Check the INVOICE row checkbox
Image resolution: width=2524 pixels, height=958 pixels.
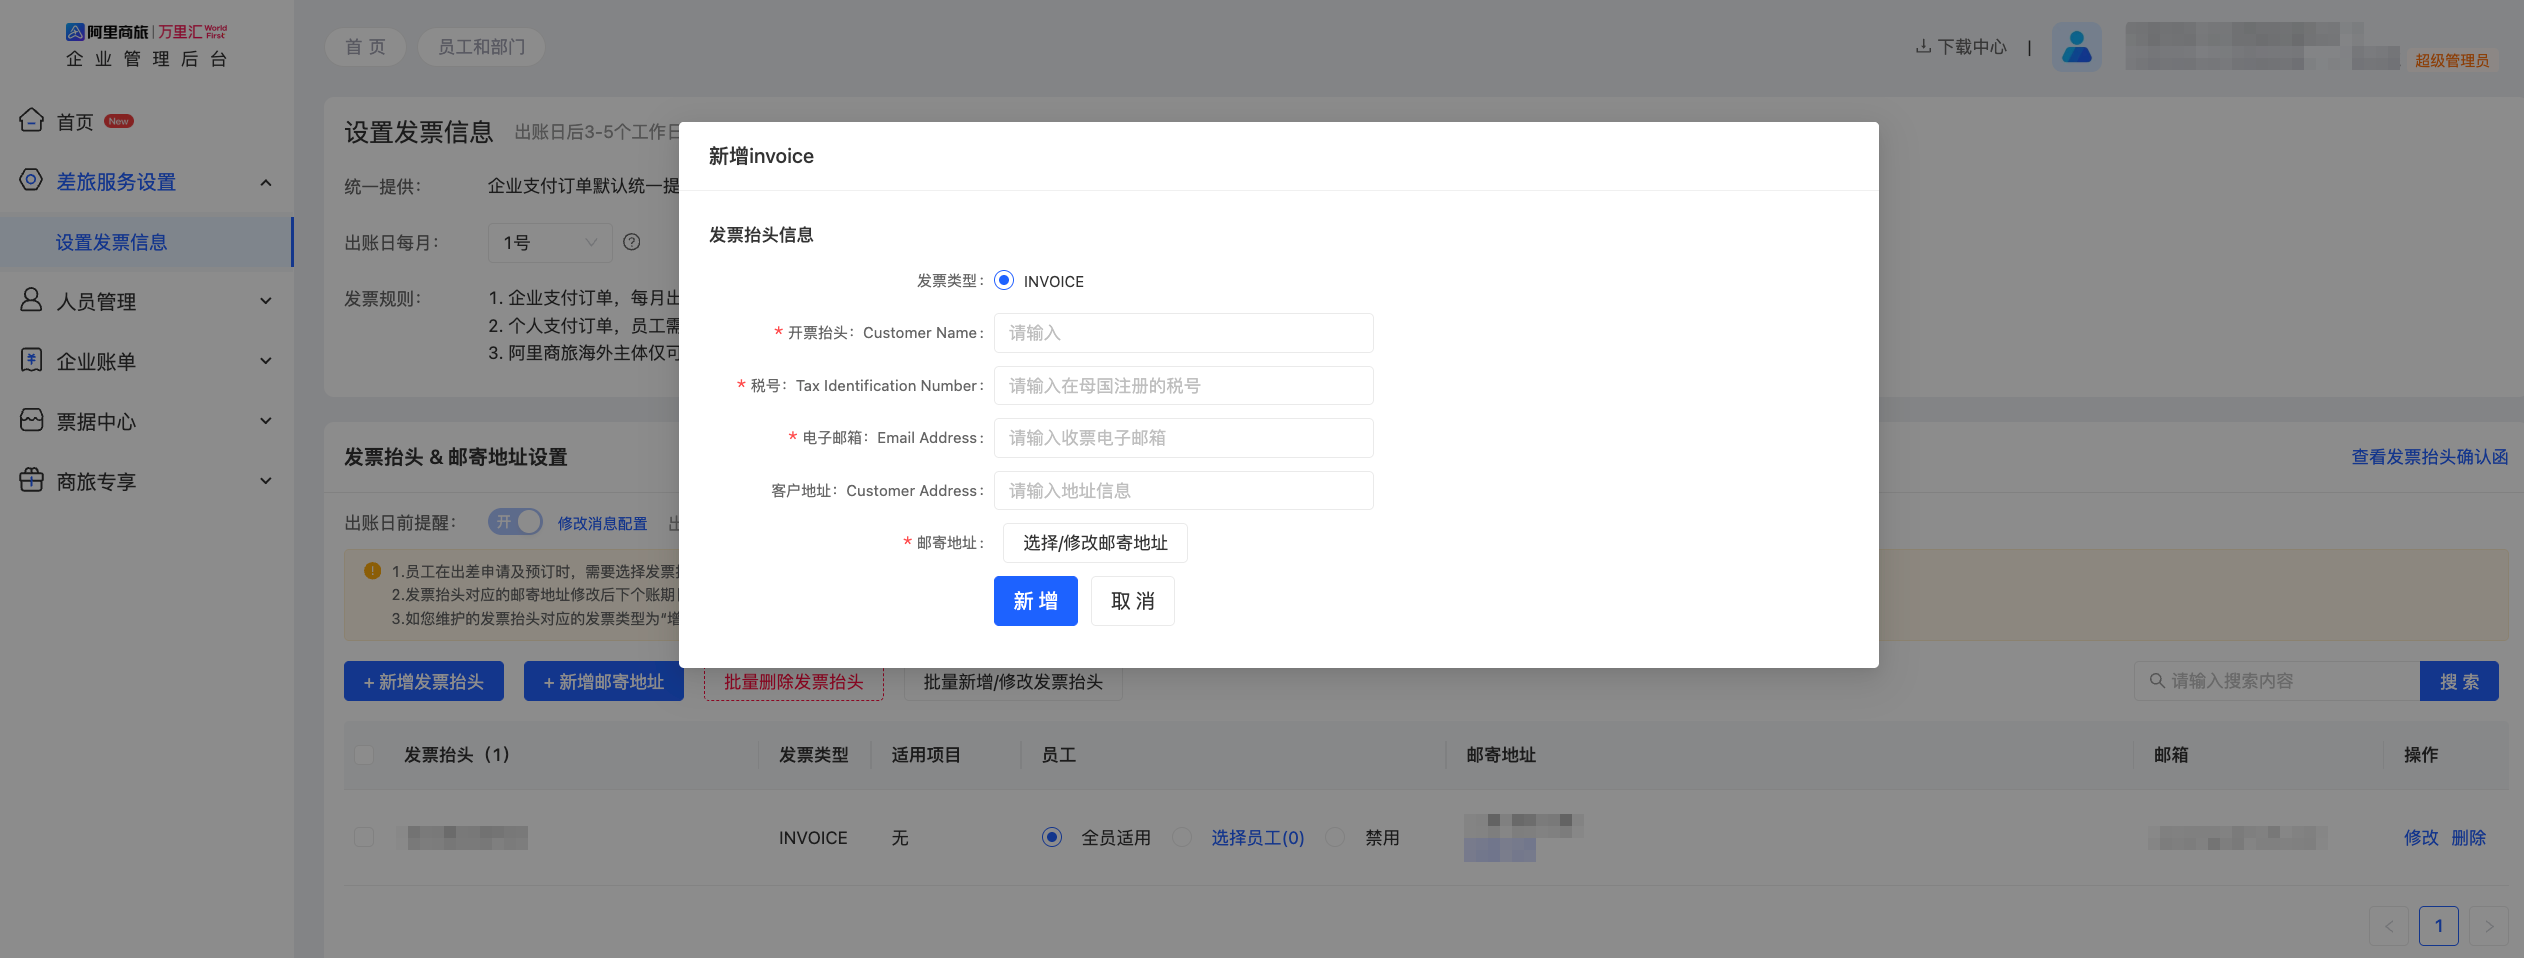pyautogui.click(x=364, y=837)
